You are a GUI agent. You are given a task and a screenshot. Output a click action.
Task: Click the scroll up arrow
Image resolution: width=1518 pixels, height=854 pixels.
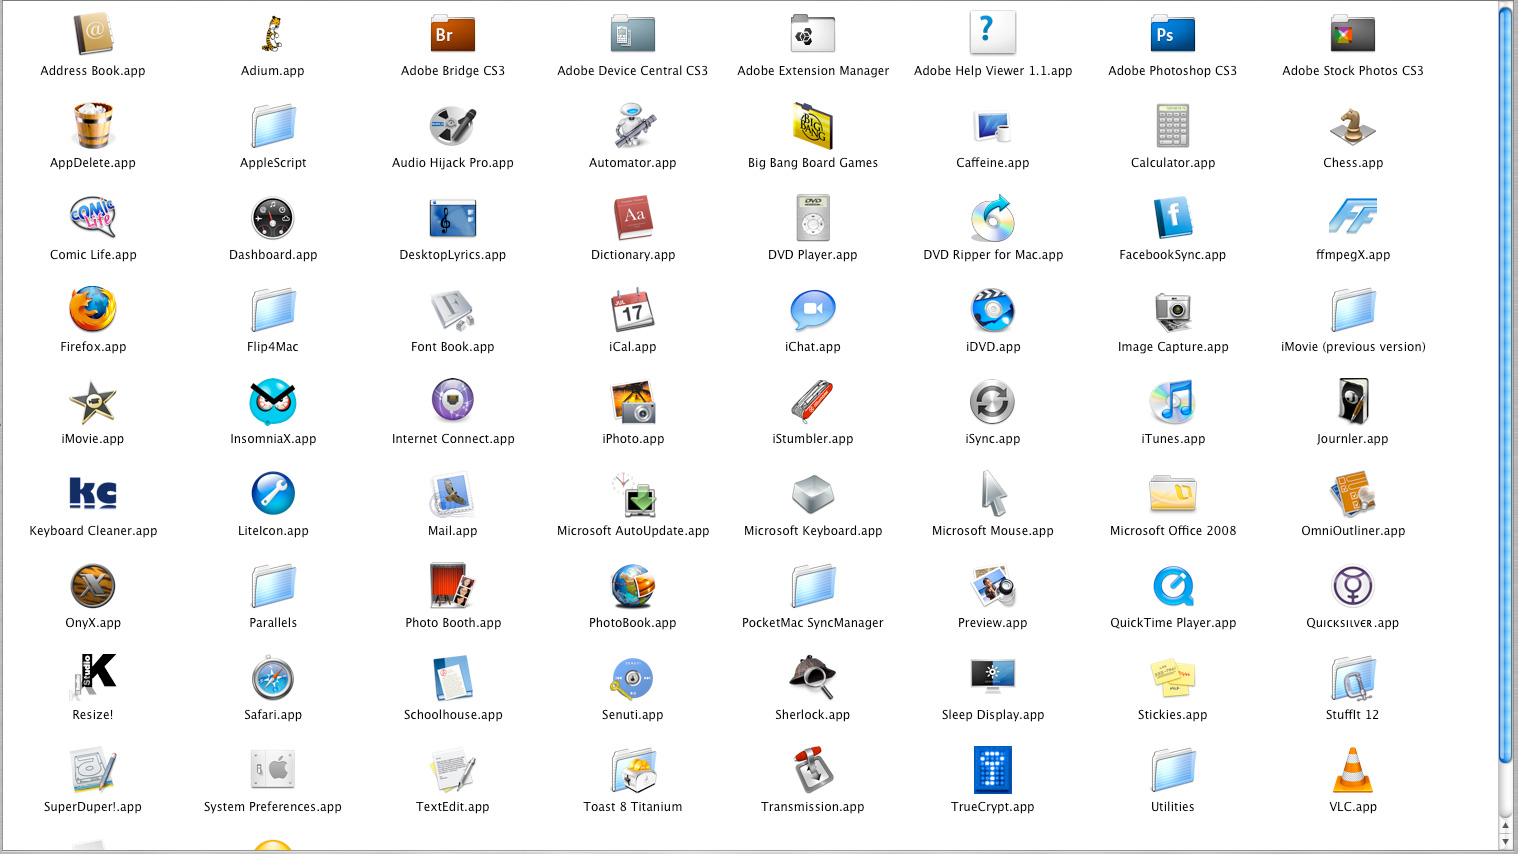tap(1506, 826)
